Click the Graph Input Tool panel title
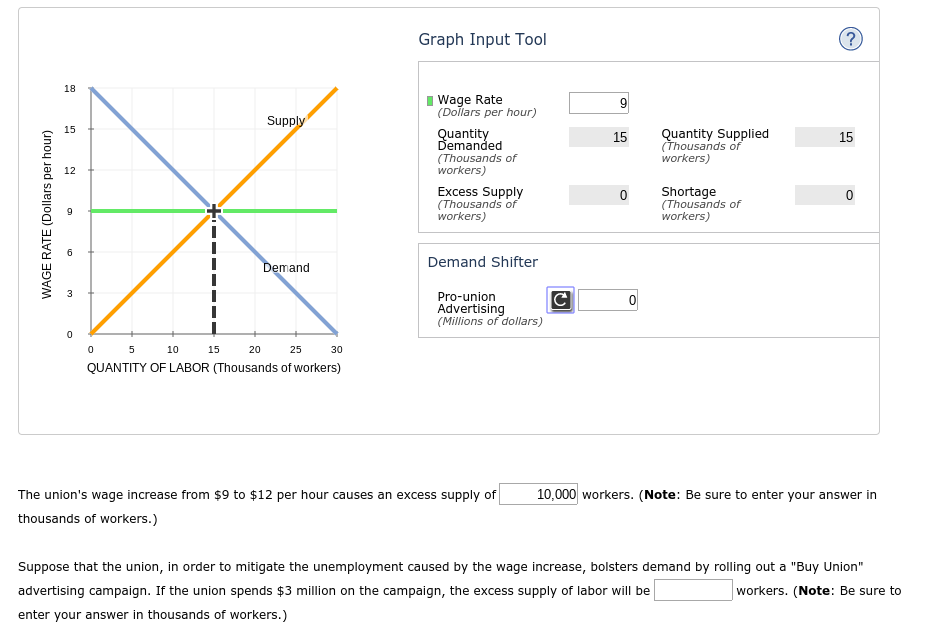 coord(482,38)
